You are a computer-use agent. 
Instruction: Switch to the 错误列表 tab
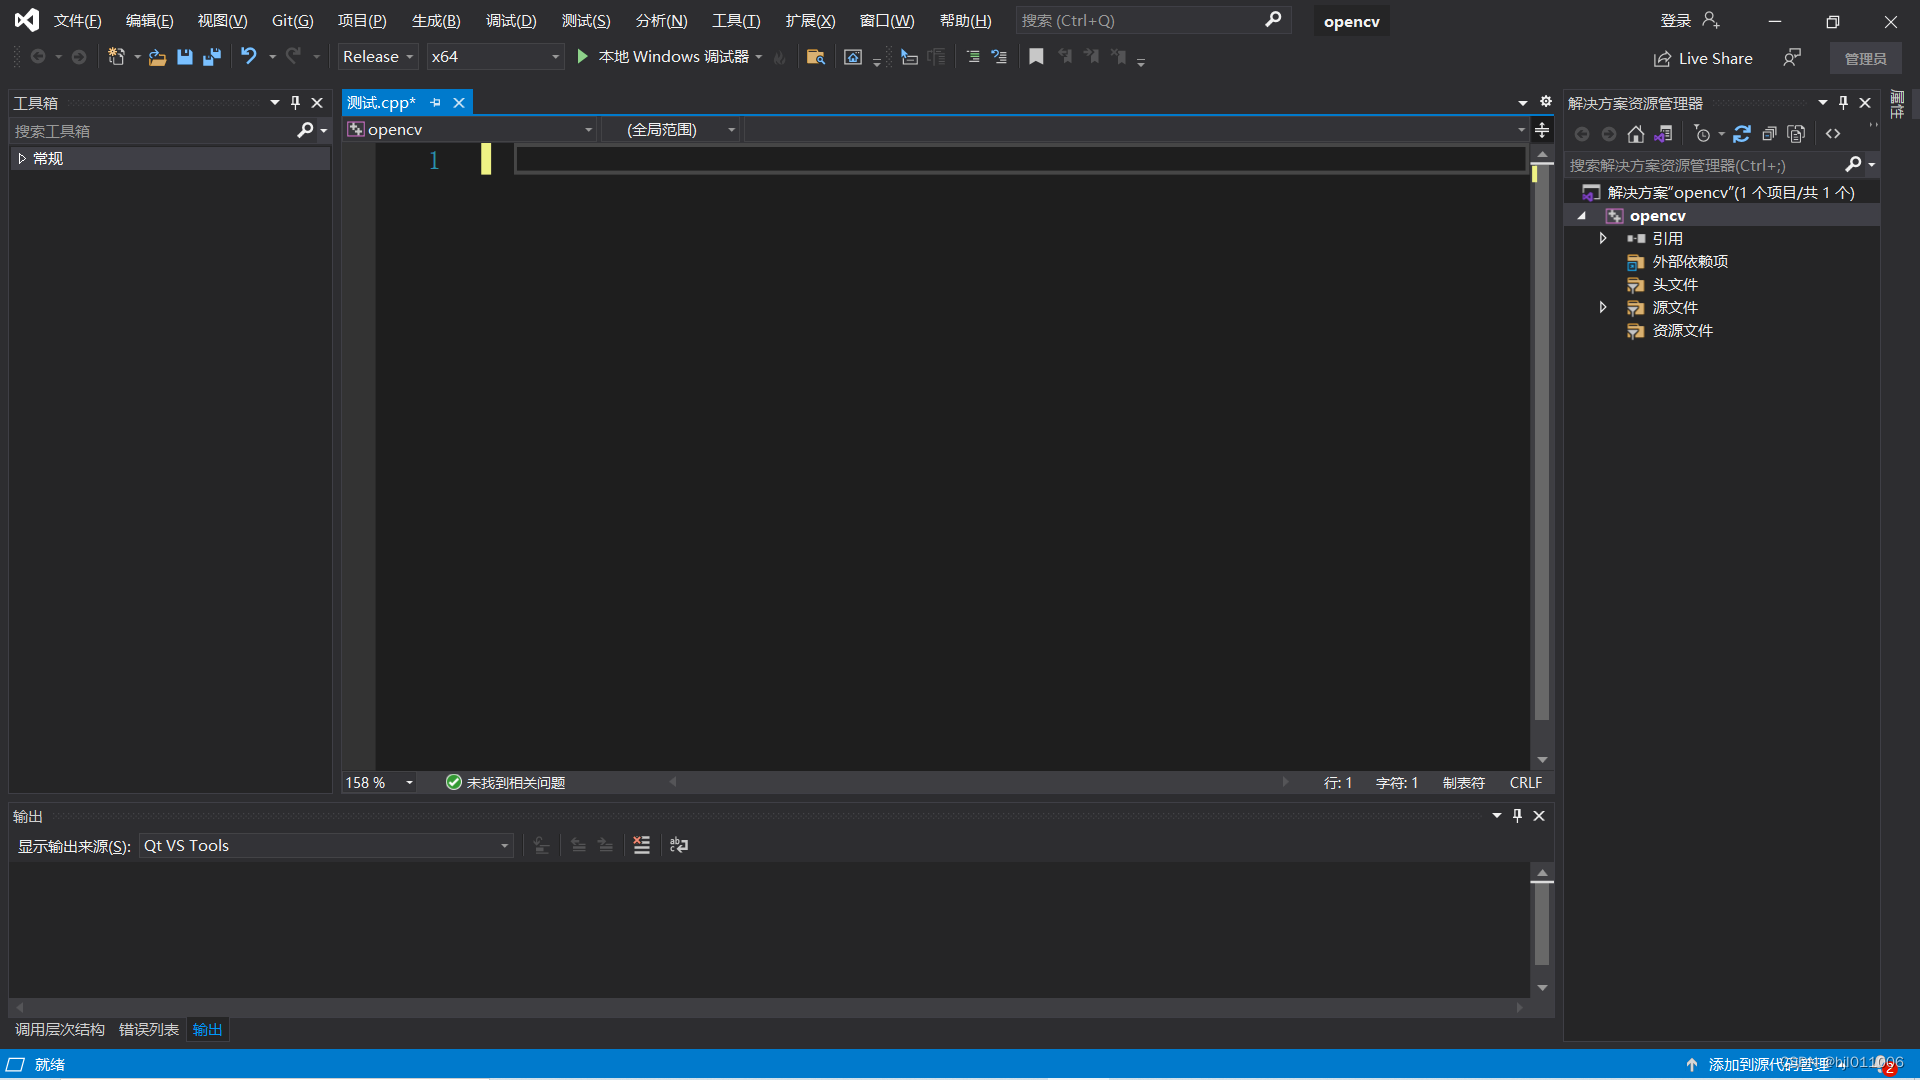click(x=148, y=1030)
